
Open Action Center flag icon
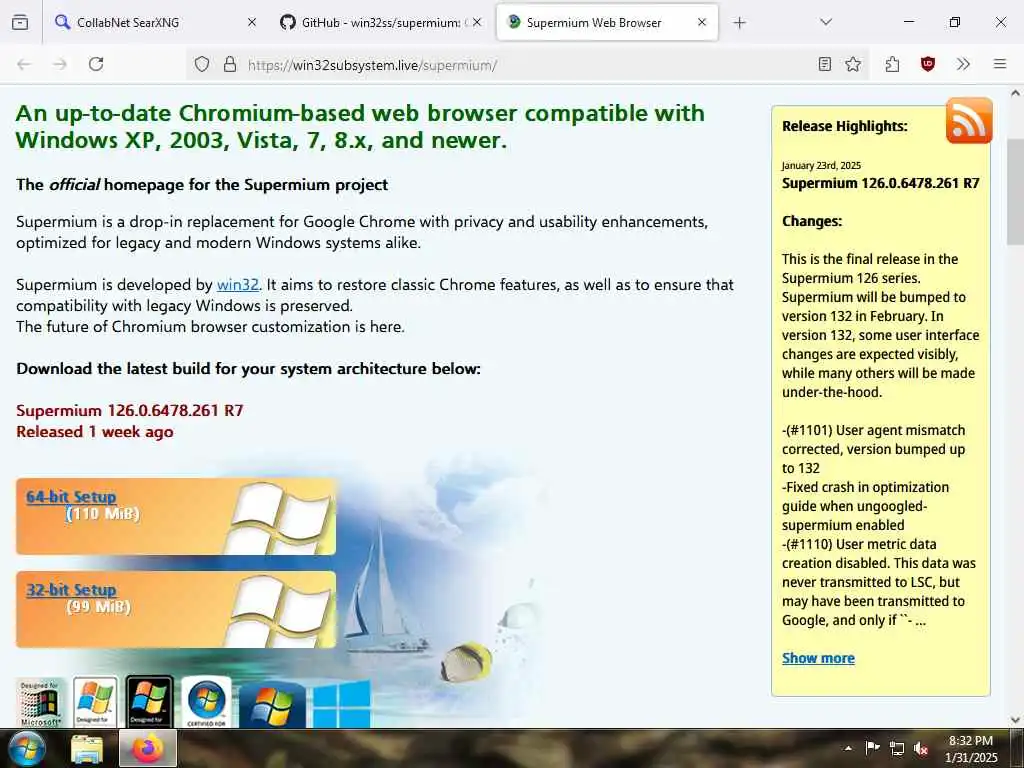[872, 748]
